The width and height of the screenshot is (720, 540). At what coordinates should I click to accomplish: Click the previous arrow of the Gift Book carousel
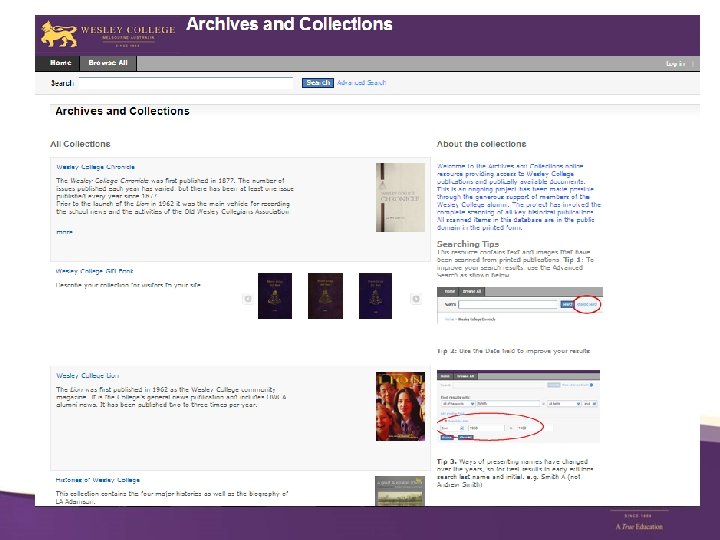[x=248, y=299]
